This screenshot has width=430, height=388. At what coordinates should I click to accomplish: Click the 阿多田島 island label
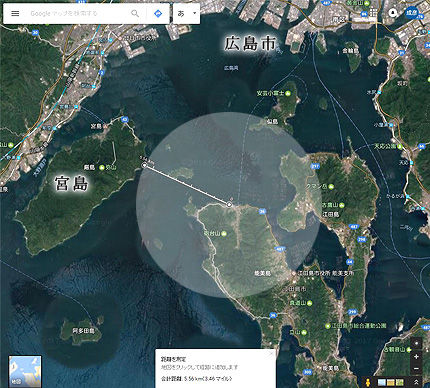pyautogui.click(x=84, y=331)
